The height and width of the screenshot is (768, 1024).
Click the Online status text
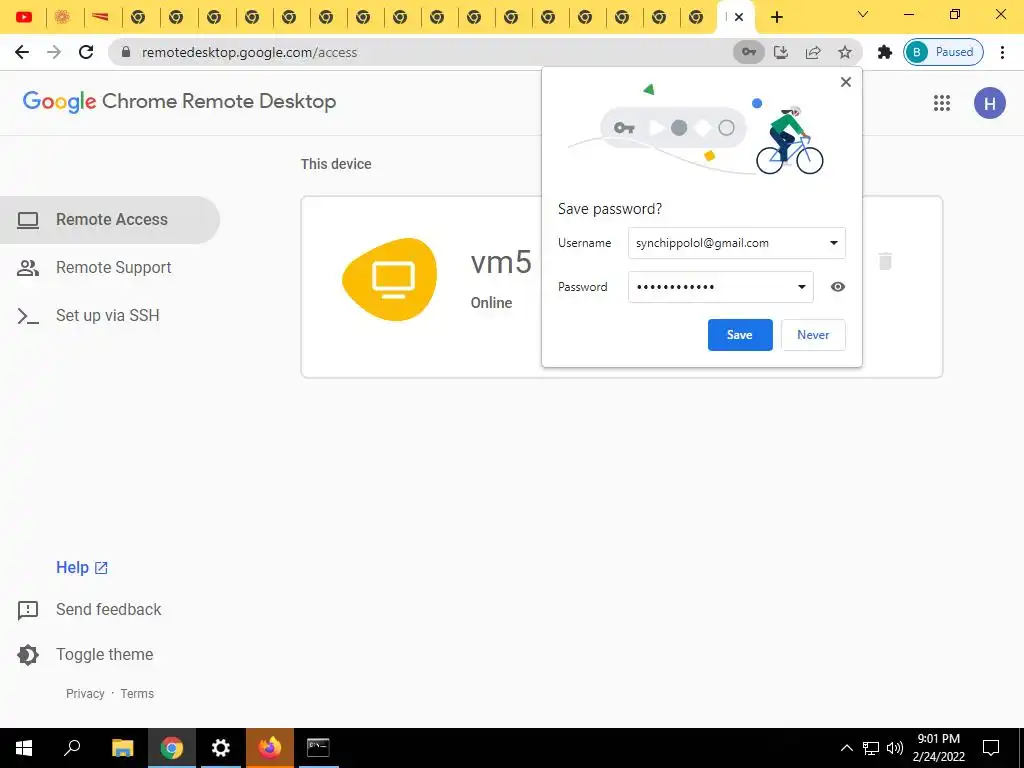point(491,303)
